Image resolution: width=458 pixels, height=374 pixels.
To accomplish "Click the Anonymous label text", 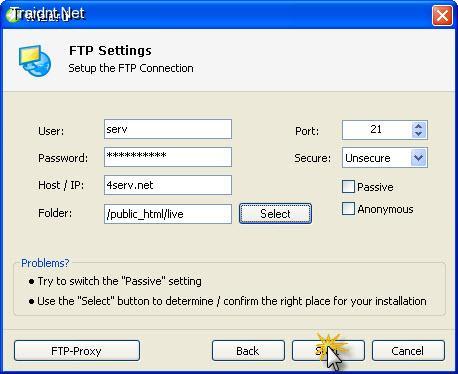I will tap(385, 209).
